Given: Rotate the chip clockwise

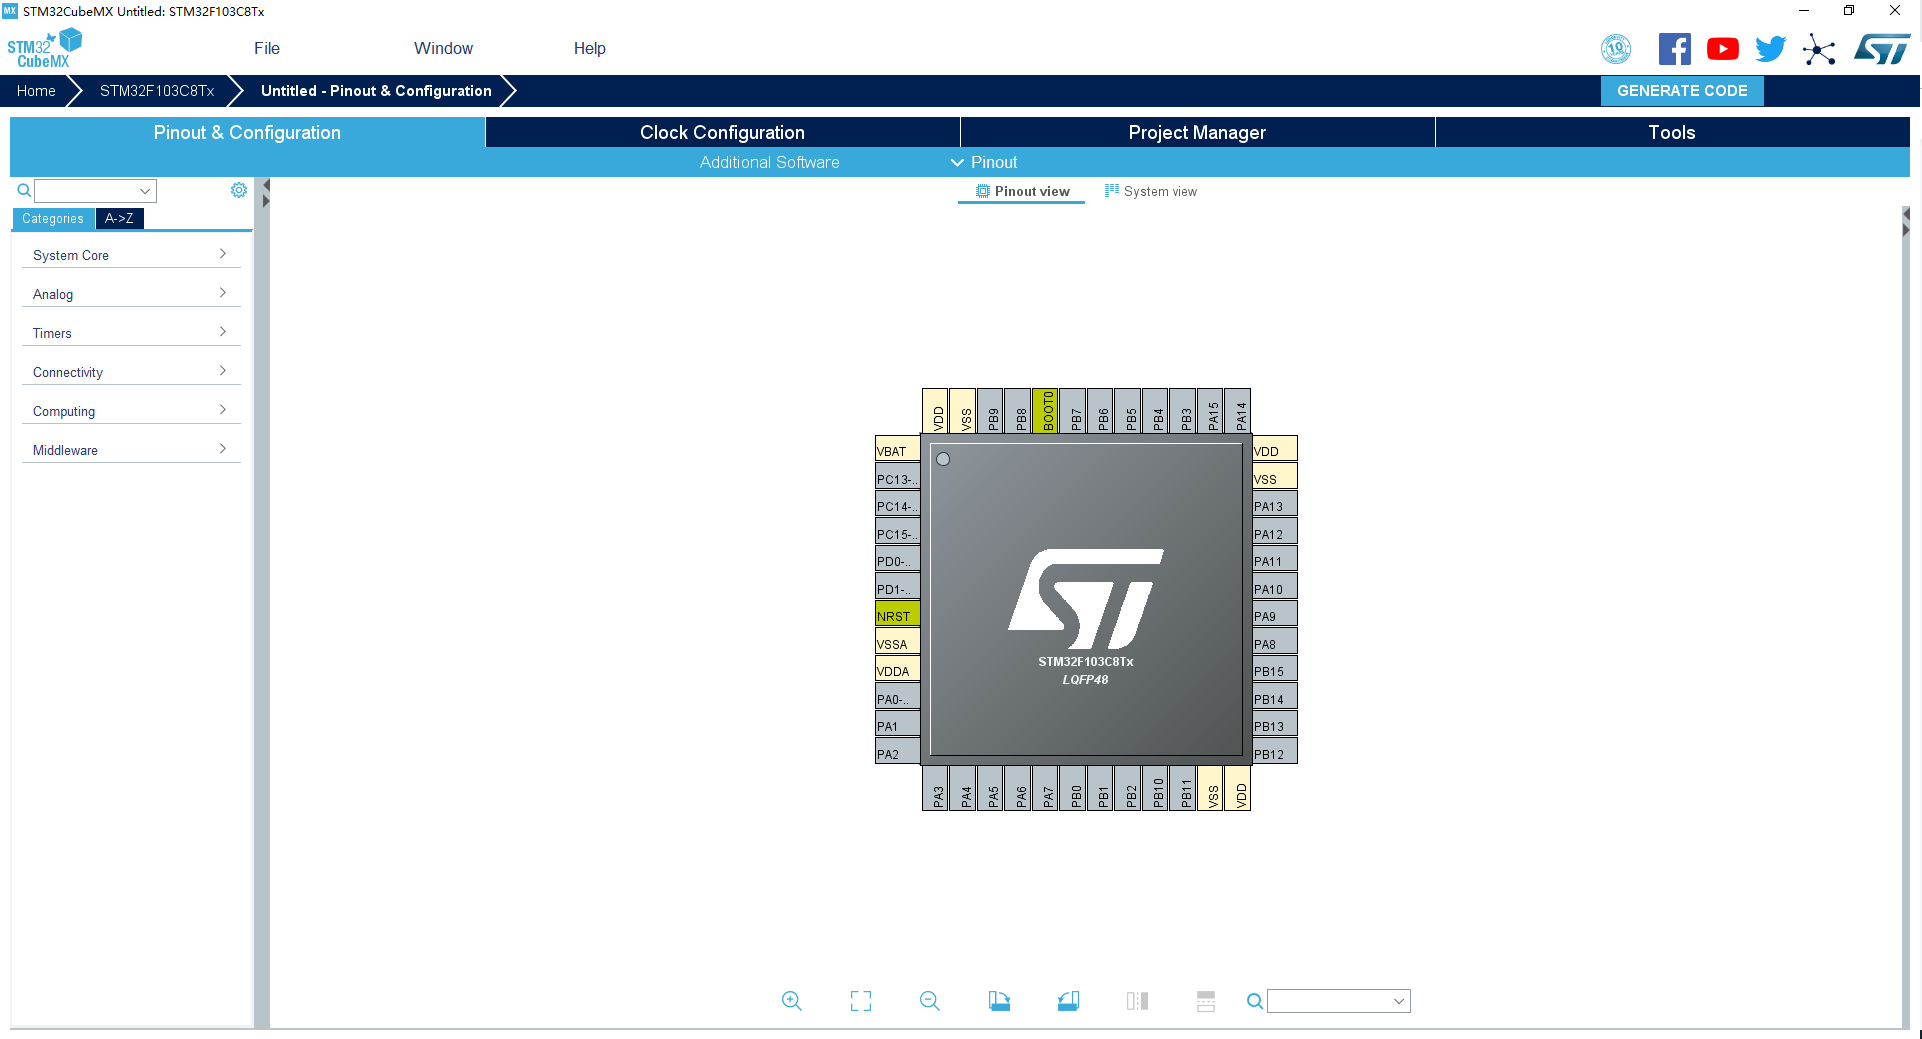Looking at the screenshot, I should [x=999, y=1001].
